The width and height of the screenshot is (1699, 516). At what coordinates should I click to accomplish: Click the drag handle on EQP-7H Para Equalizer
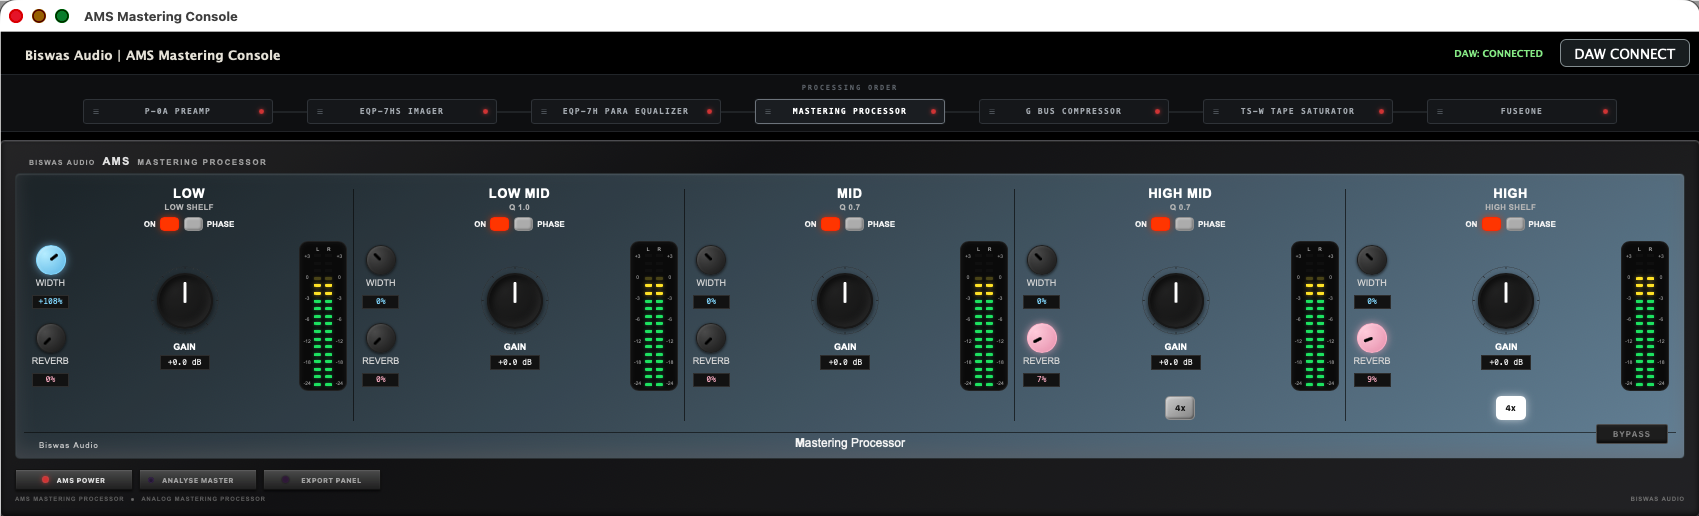[544, 111]
